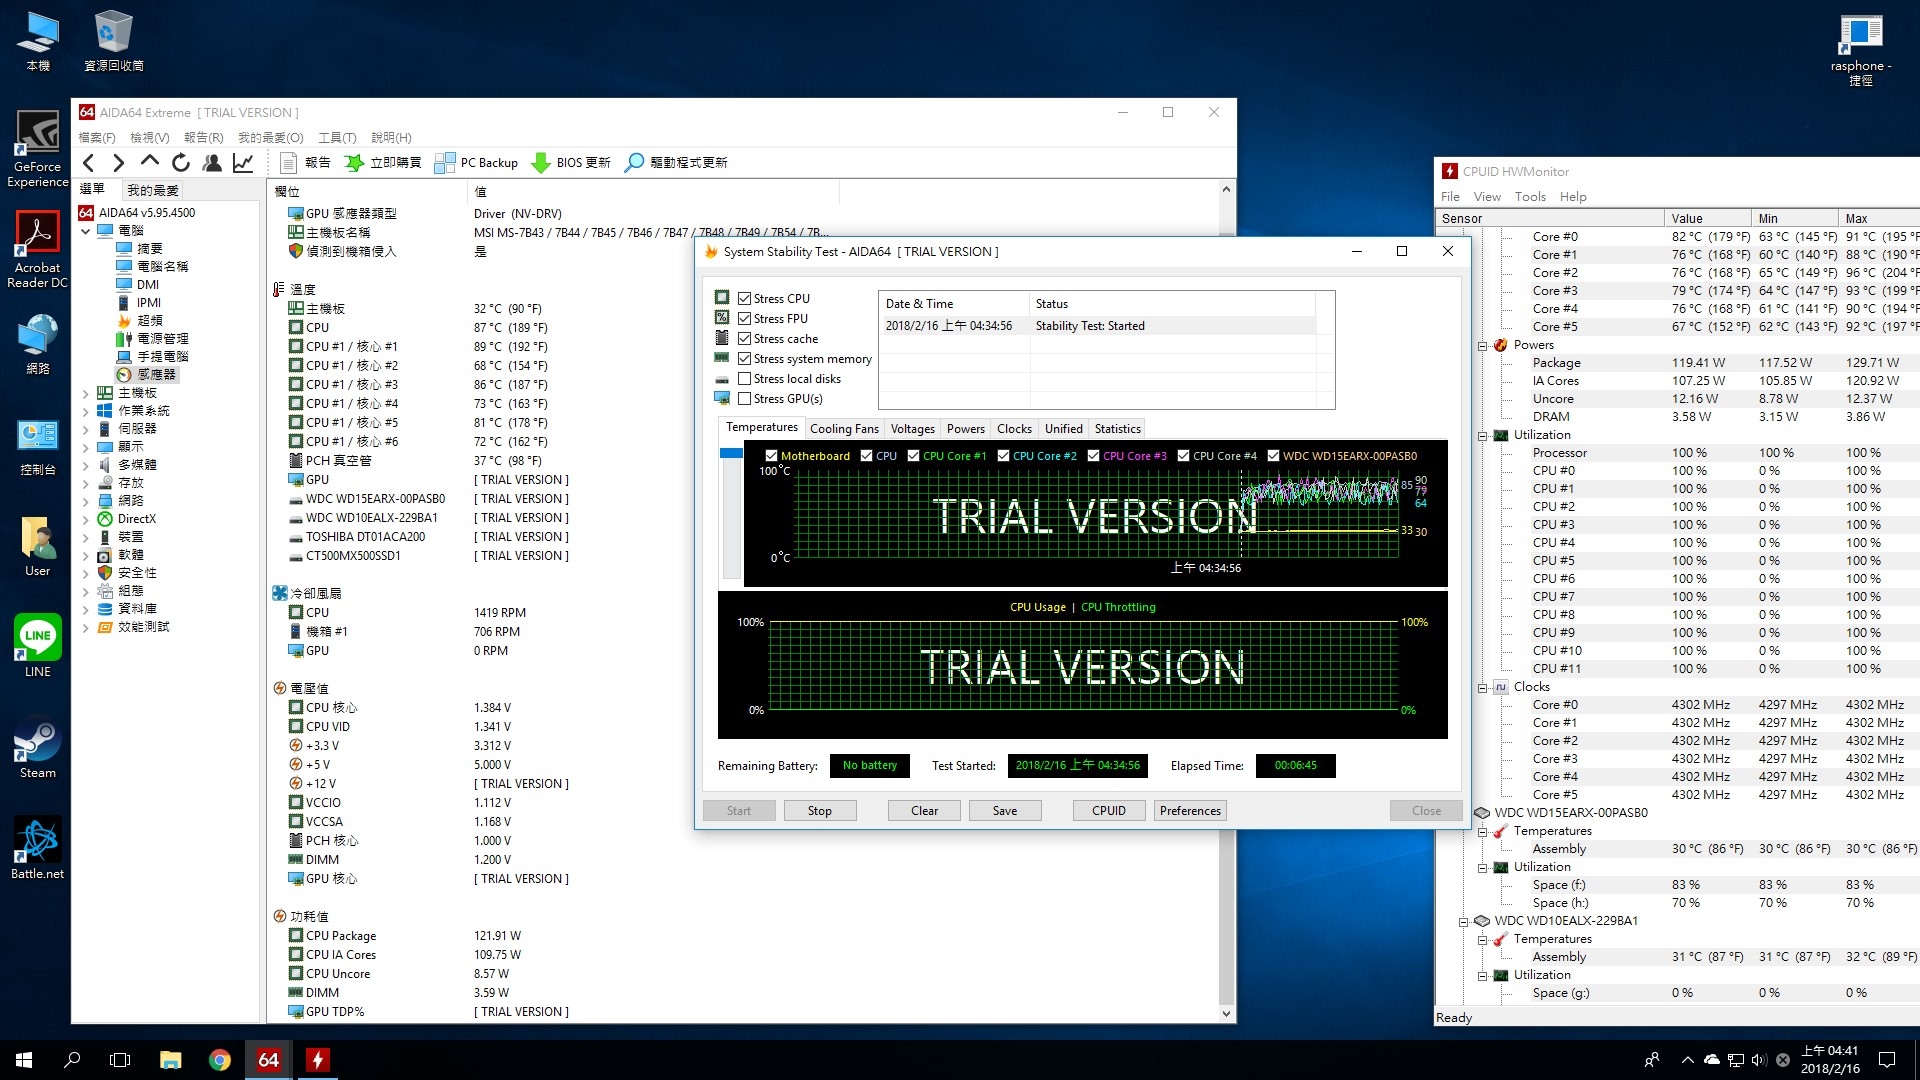The width and height of the screenshot is (1920, 1080).
Task: Expand the 主機板 tree node
Action: [86, 393]
